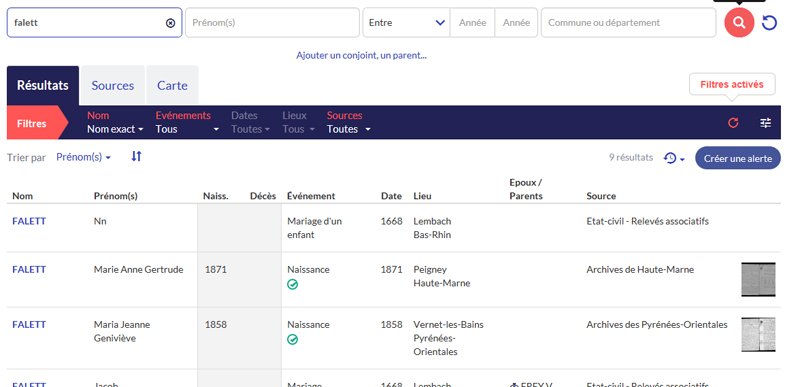Click the 'Source' column header
800x387 pixels.
(601, 196)
